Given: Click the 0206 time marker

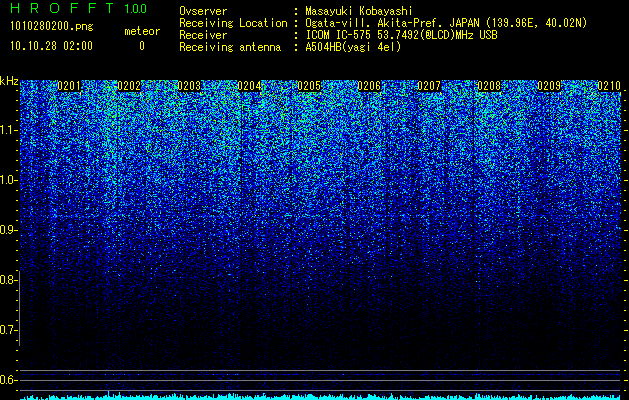Looking at the screenshot, I should (369, 86).
